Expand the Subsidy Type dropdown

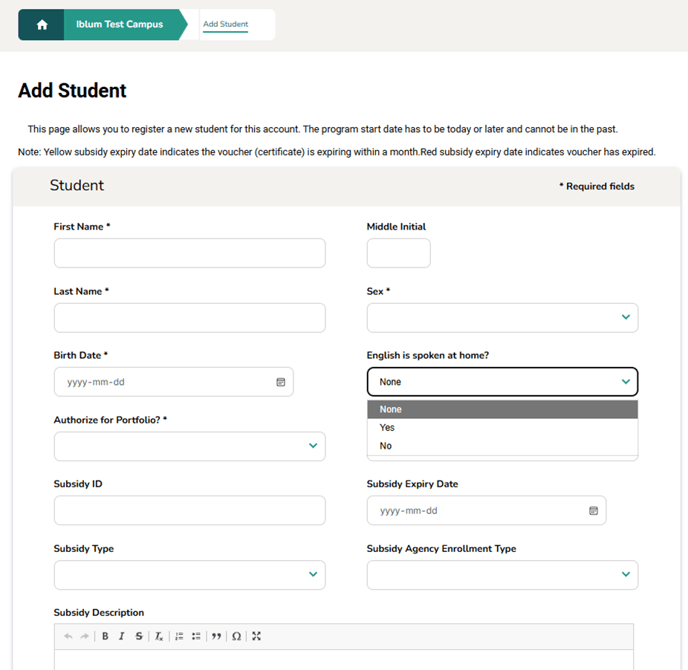[189, 575]
